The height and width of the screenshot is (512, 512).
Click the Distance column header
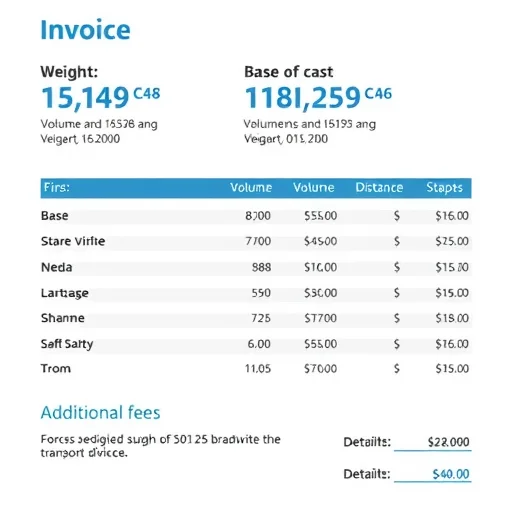[379, 188]
